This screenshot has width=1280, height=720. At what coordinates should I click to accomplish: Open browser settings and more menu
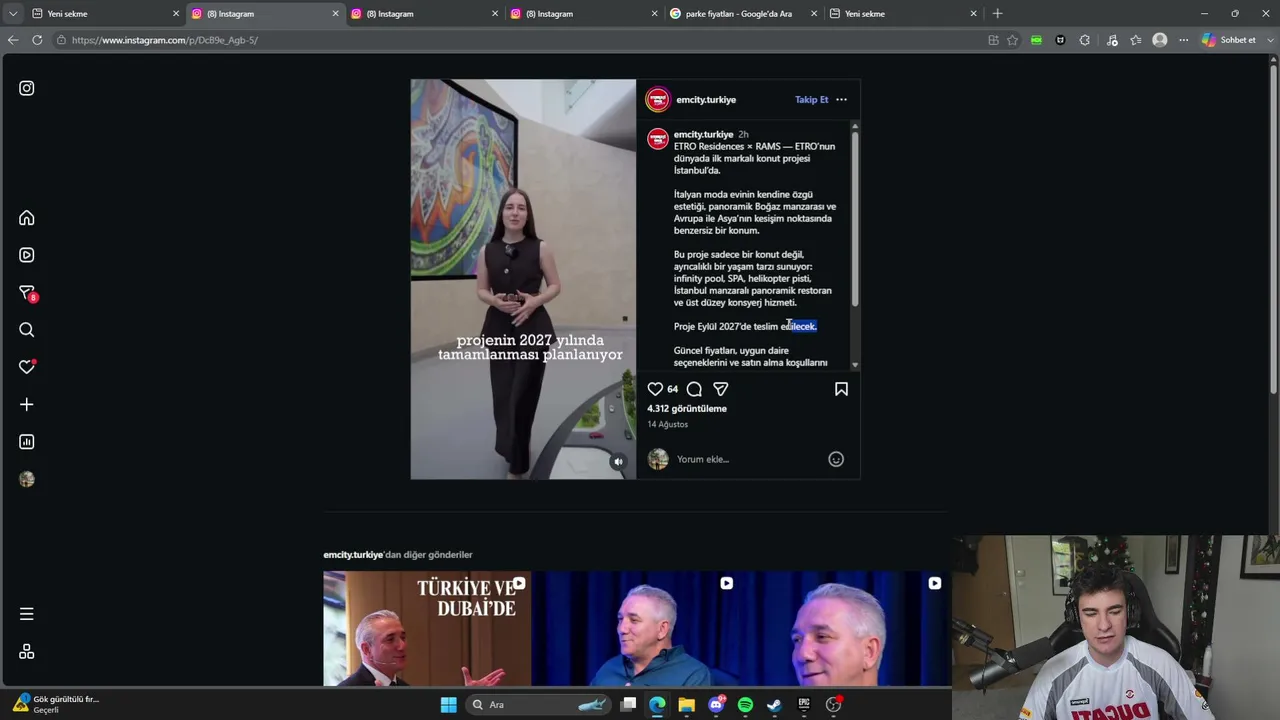tap(1184, 40)
